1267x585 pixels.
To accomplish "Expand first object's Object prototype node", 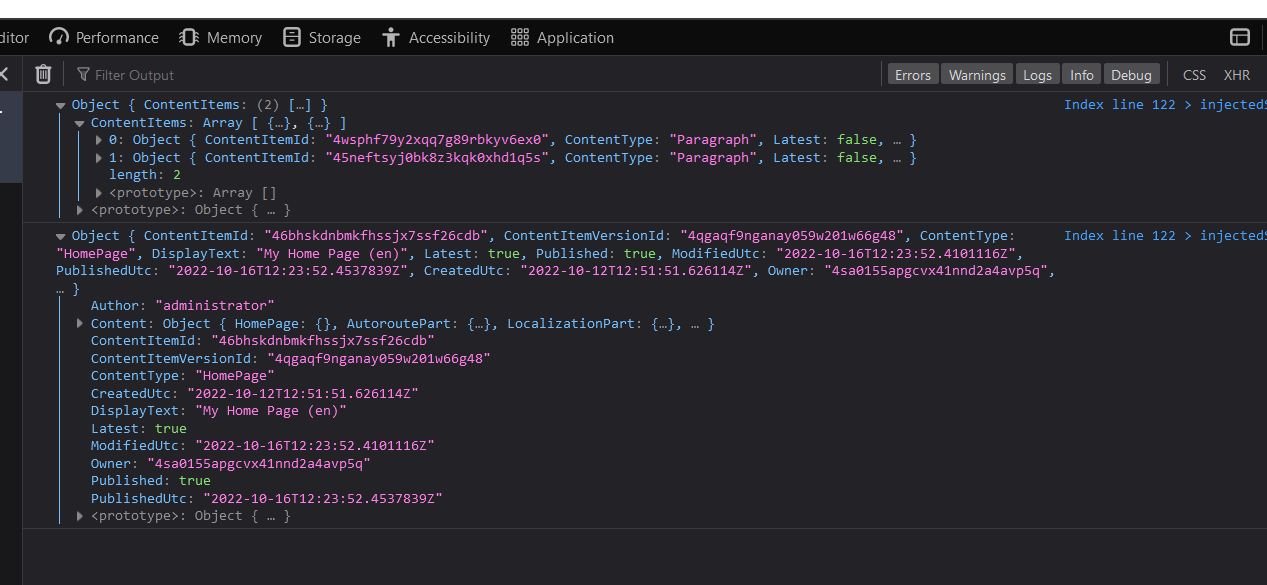I will pos(80,210).
